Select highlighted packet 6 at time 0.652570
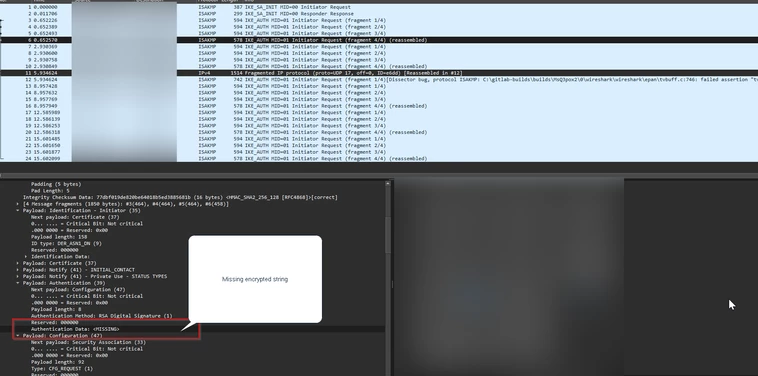Viewport: 758px width, 376px height. click(x=379, y=40)
